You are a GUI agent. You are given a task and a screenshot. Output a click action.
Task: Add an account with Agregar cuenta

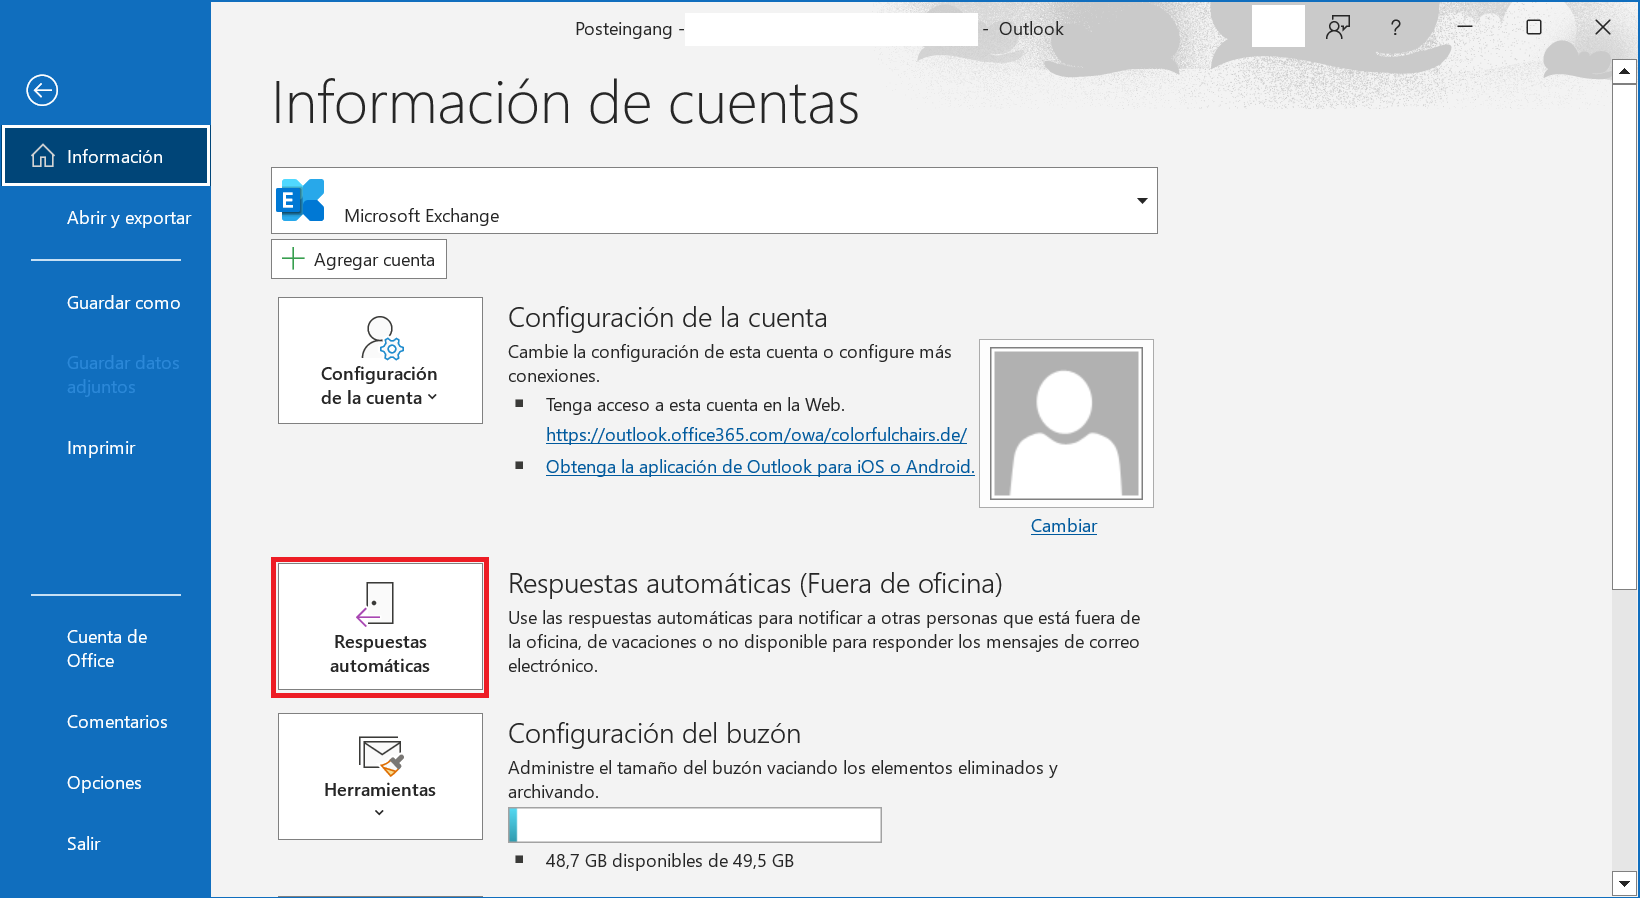pos(359,259)
